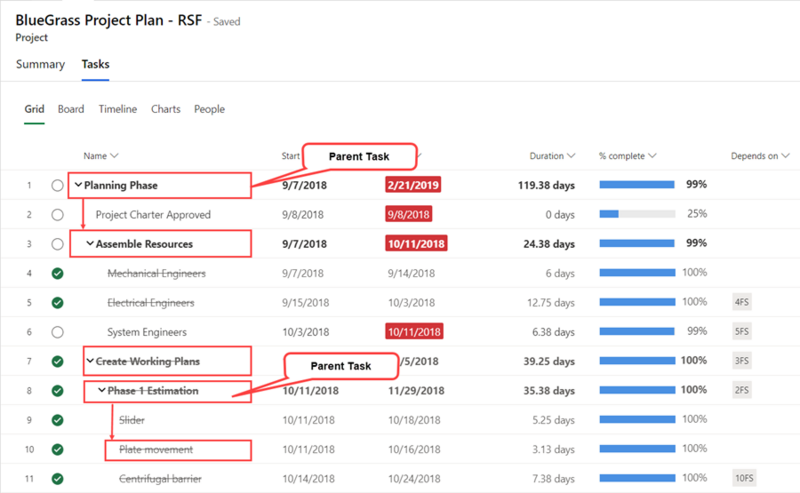Click the System Engineers progress bar
This screenshot has height=493, width=800.
pos(637,331)
